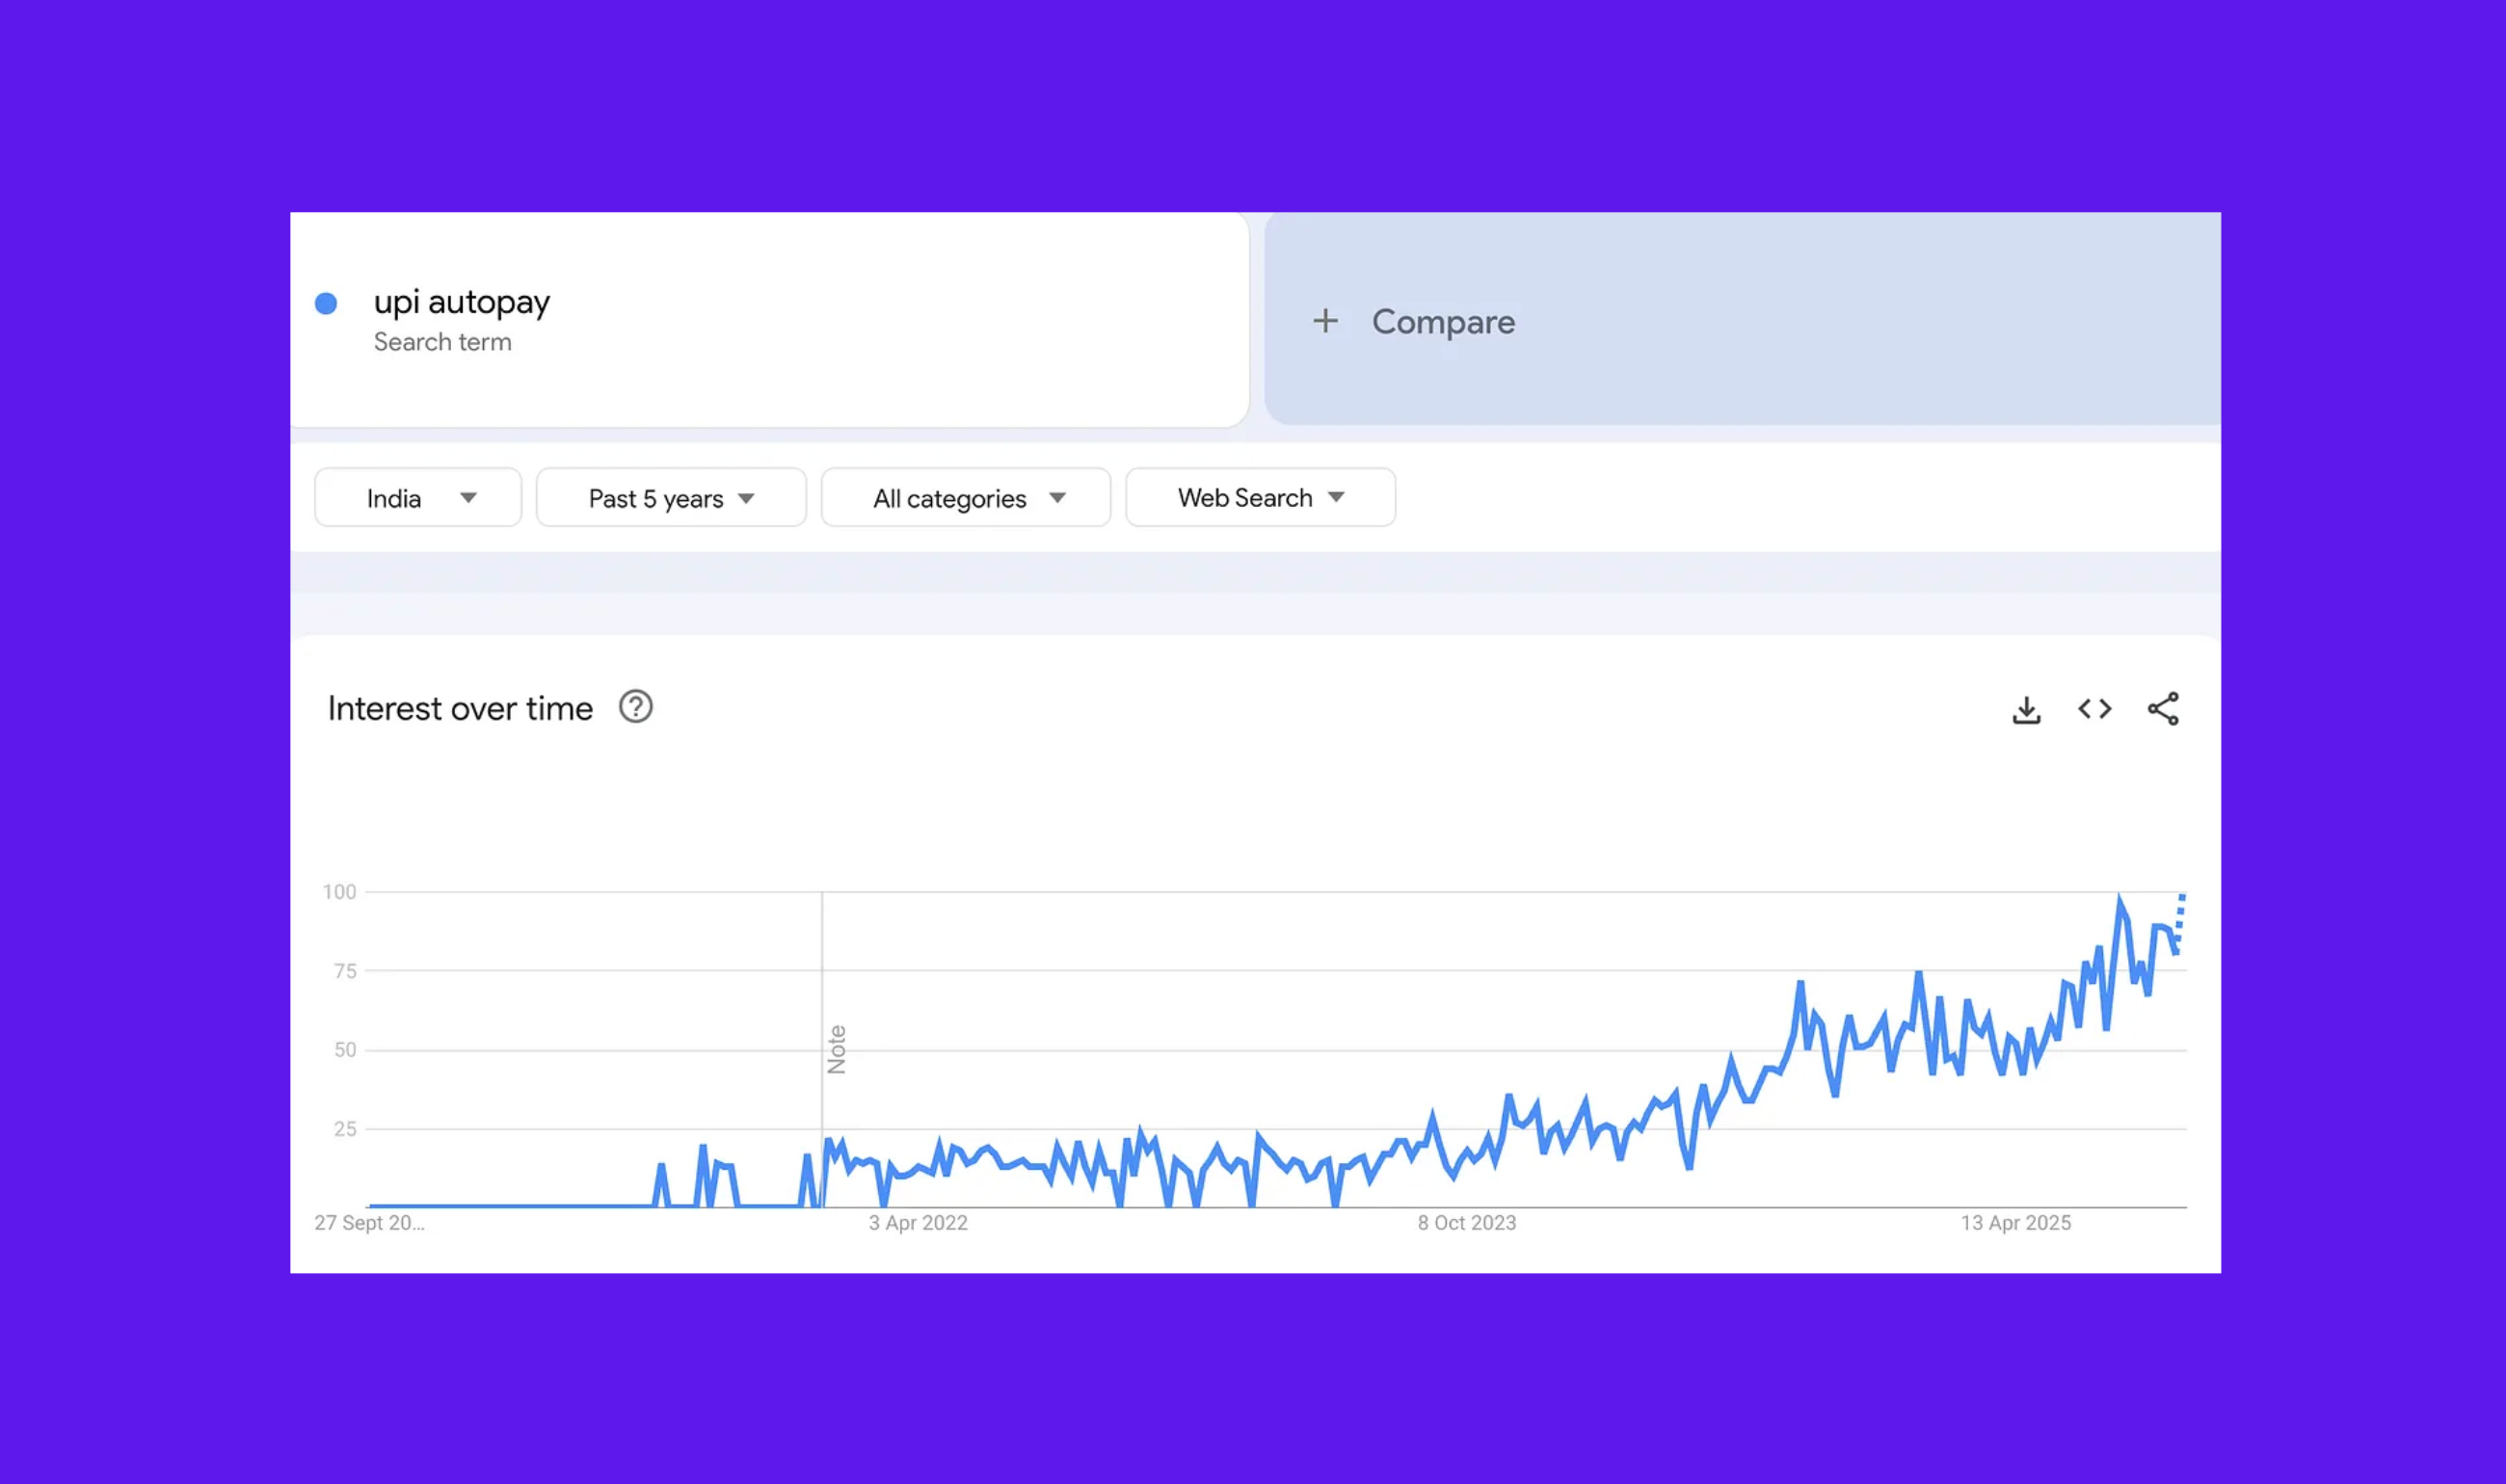Click the Note marker on the chart
The height and width of the screenshot is (1484, 2506).
point(837,1049)
